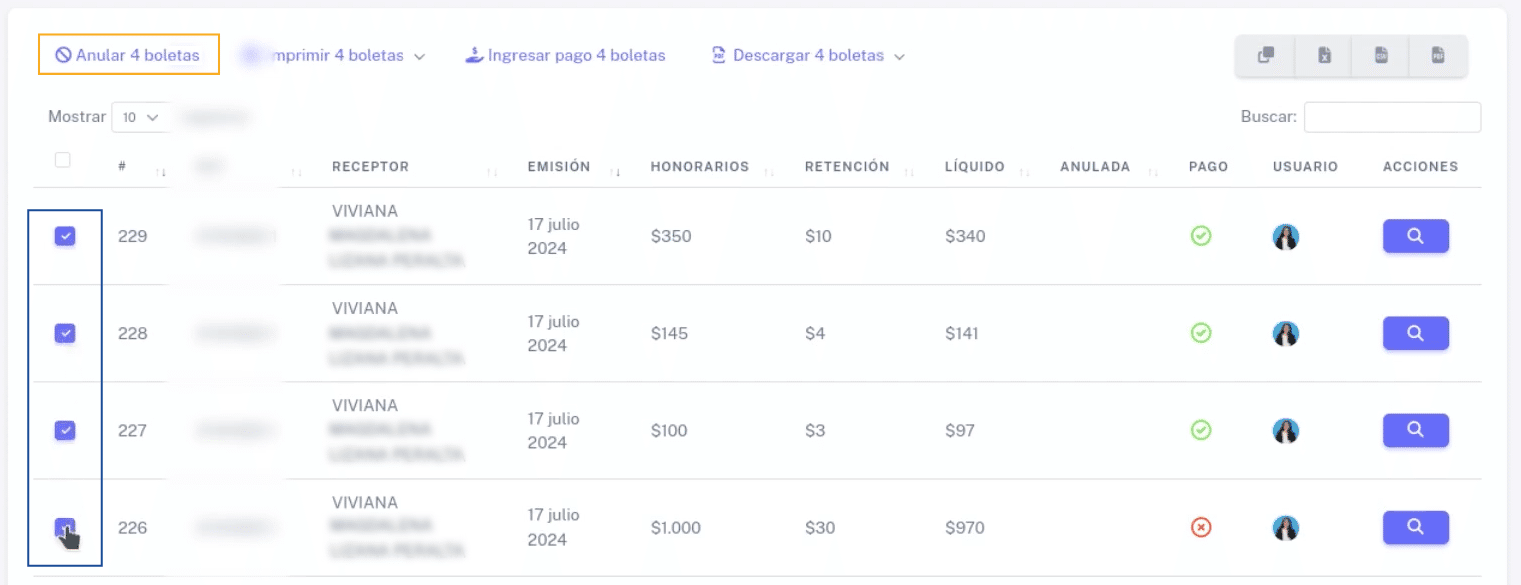Image resolution: width=1521 pixels, height=585 pixels.
Task: Export the table as PDF
Action: click(1437, 56)
